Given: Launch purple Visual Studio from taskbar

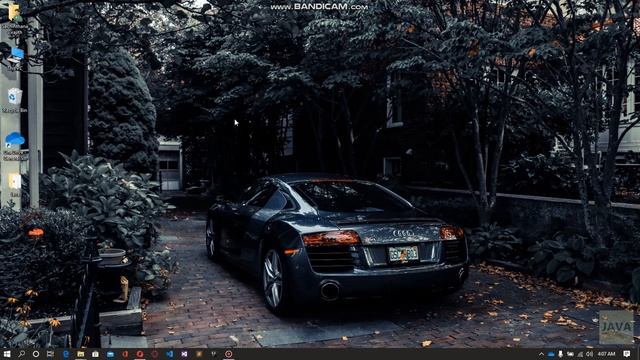Looking at the screenshot, I should tap(184, 354).
